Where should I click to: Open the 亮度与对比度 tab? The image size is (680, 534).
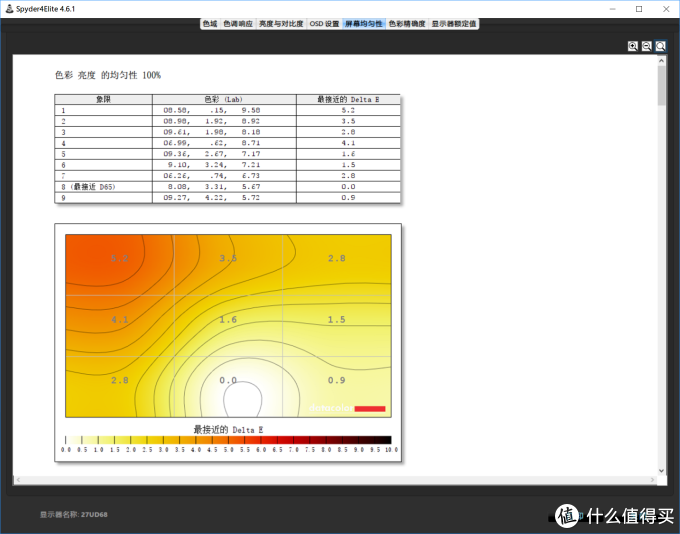[281, 24]
